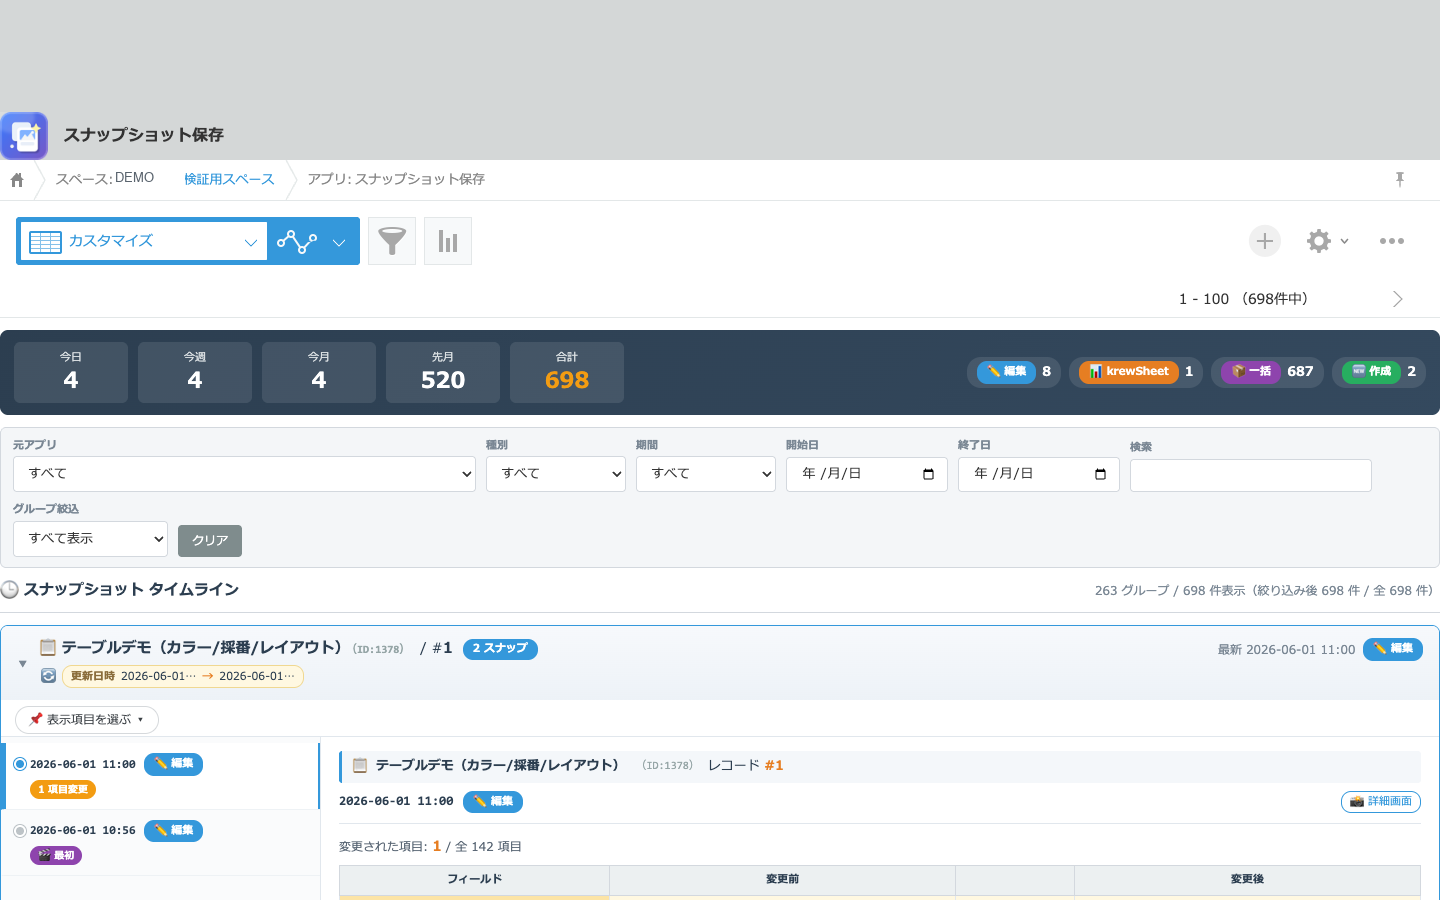The width and height of the screenshot is (1440, 900).
Task: Open 表示項目を選ぶ menu
Action: (87, 719)
